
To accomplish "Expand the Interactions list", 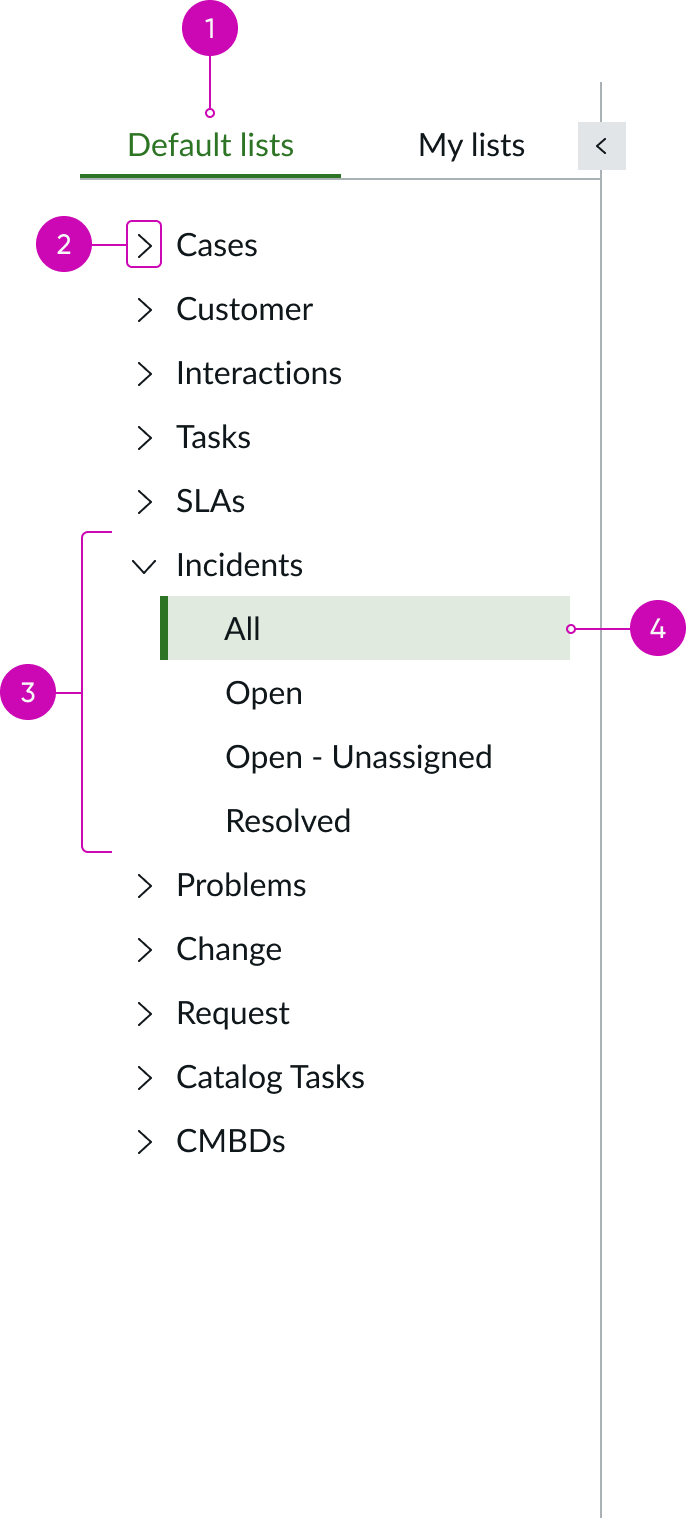I will (145, 373).
